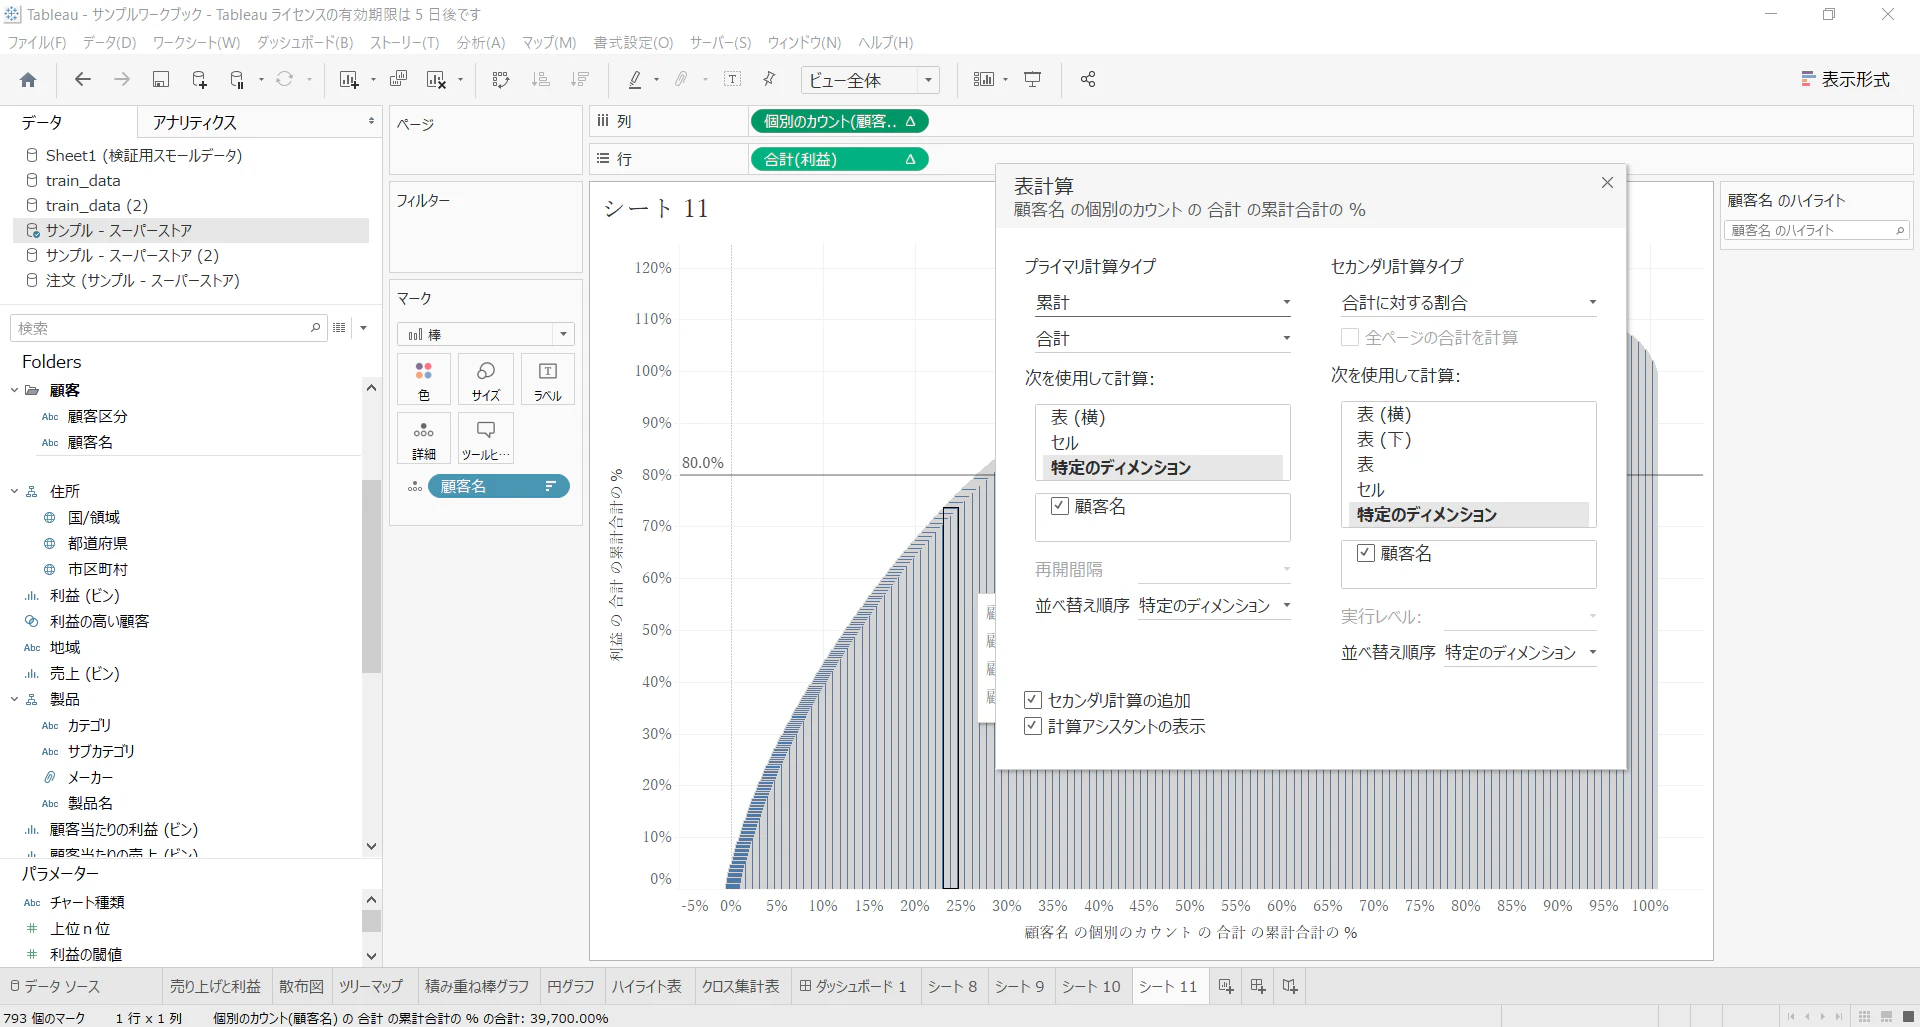Open the ワークシート(W) menu

(x=196, y=43)
